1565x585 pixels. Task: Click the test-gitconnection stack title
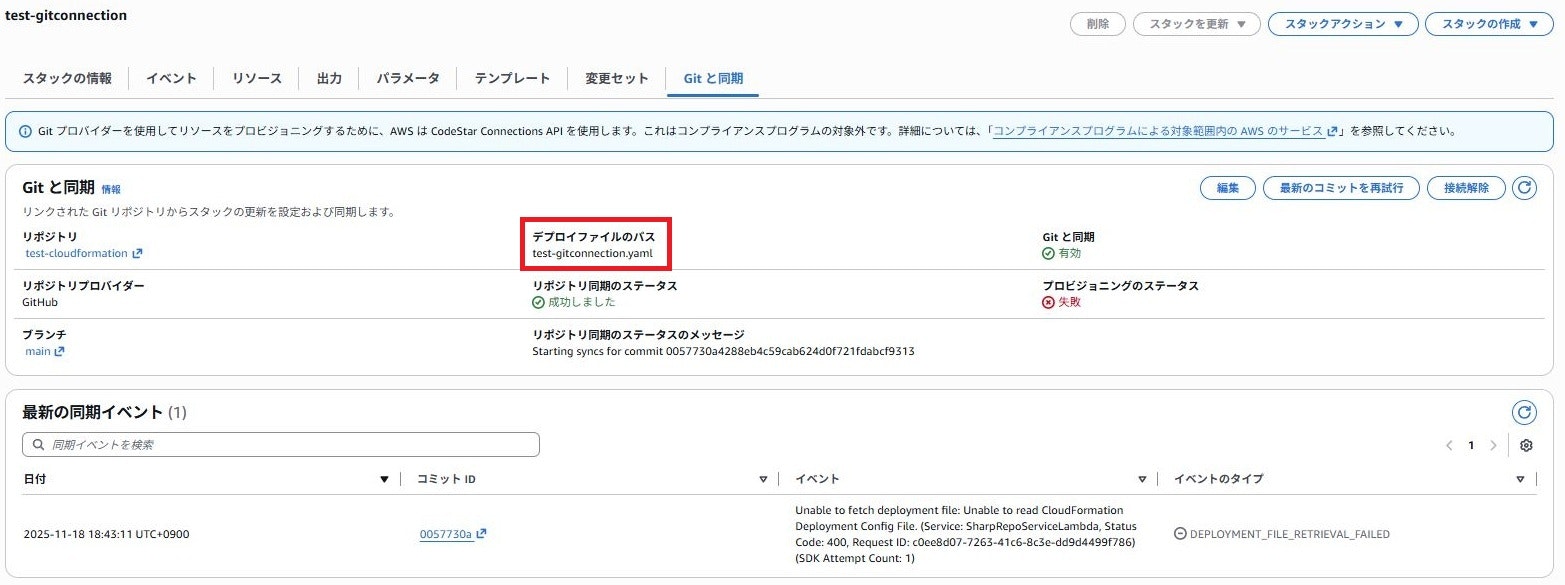pos(66,16)
